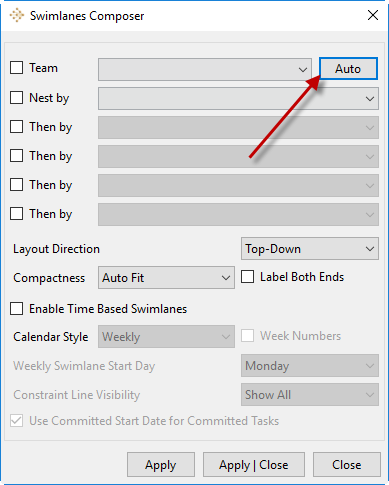This screenshot has width=389, height=485.
Task: Check the first Then by checkbox
Action: point(16,127)
